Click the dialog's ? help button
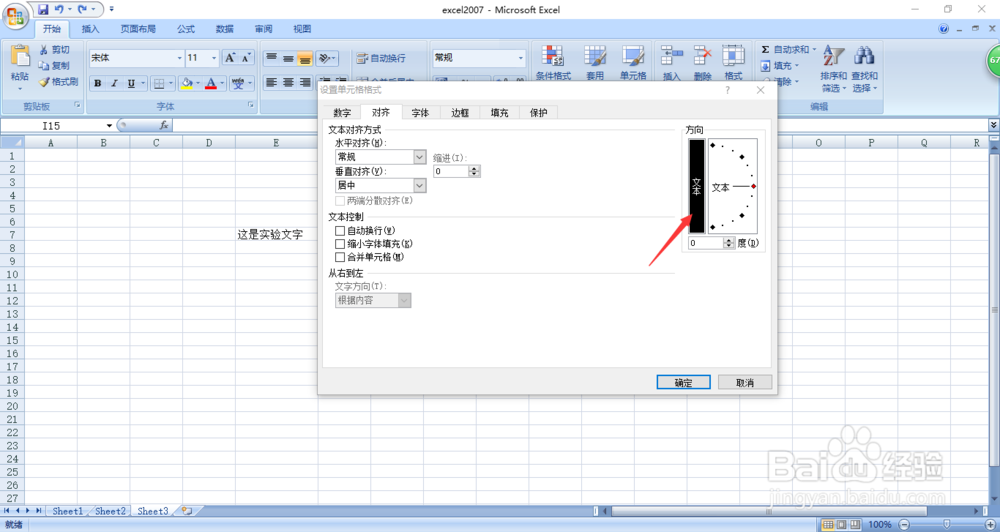The image size is (1000, 532). pos(728,91)
